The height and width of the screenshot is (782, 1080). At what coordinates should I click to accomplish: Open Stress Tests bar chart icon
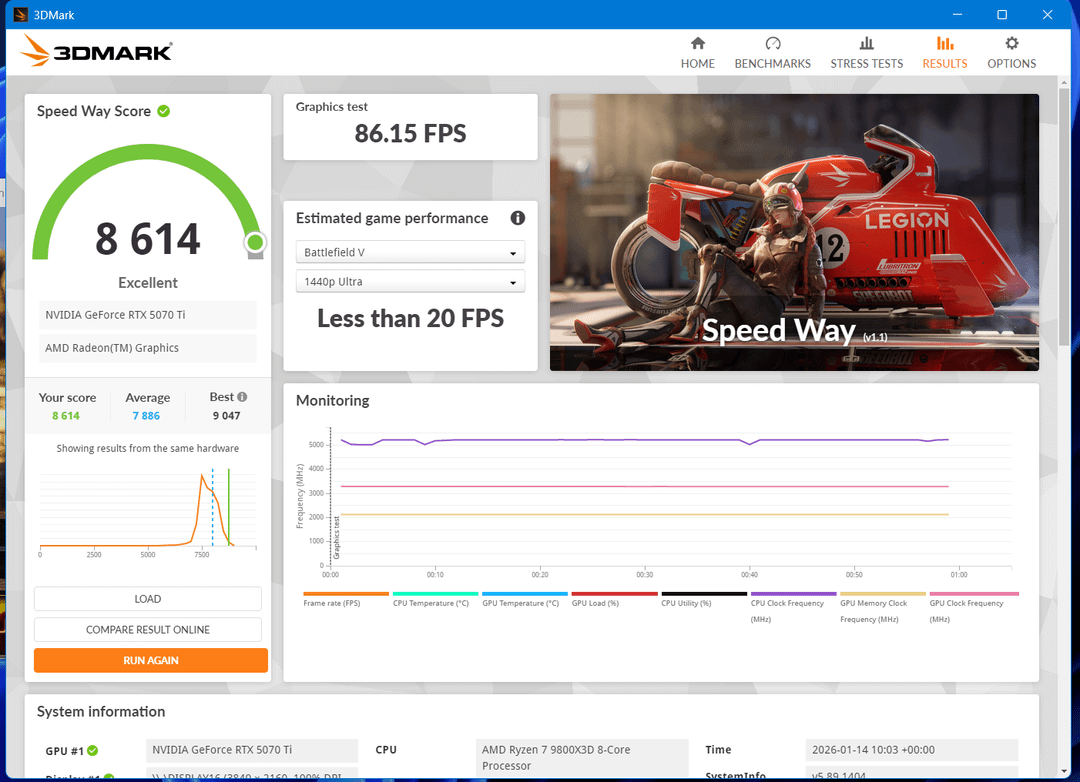(866, 44)
